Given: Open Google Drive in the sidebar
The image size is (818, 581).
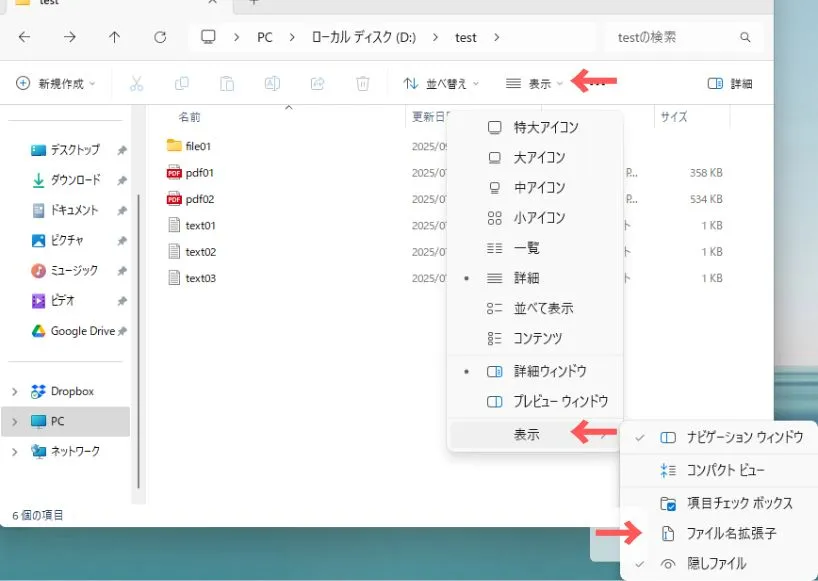Looking at the screenshot, I should pos(82,331).
